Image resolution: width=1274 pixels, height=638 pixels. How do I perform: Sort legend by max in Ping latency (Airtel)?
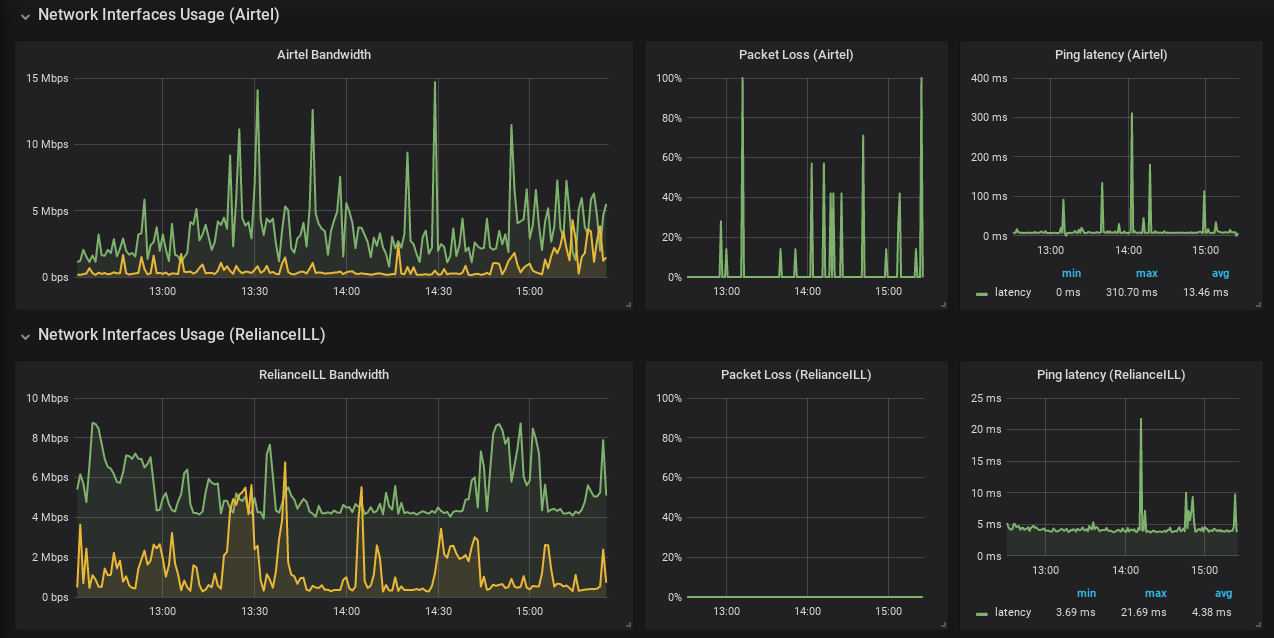click(1146, 273)
